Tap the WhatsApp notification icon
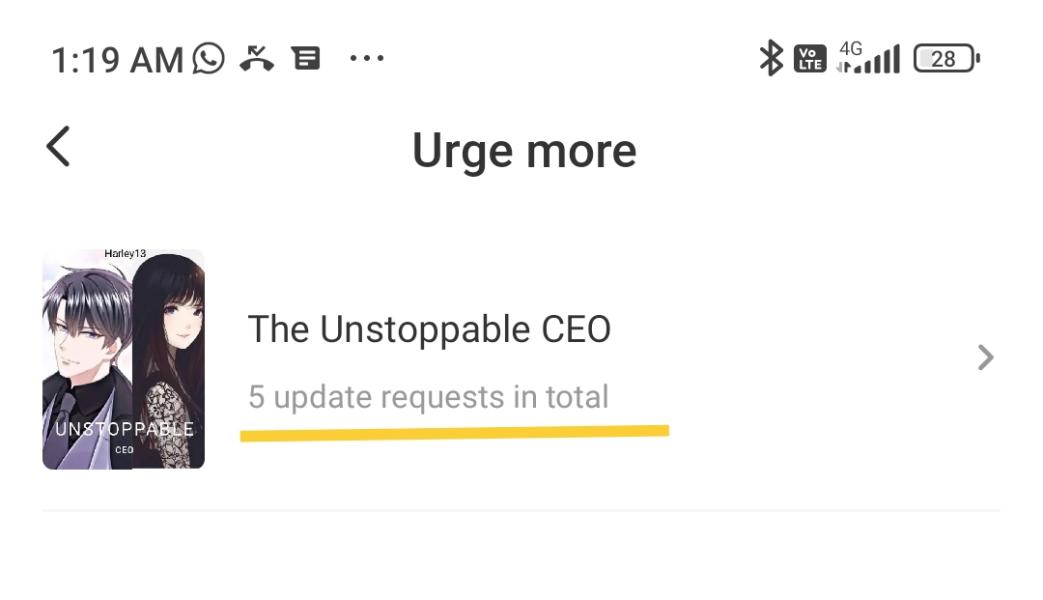This screenshot has width=1043, height=600. coord(209,59)
